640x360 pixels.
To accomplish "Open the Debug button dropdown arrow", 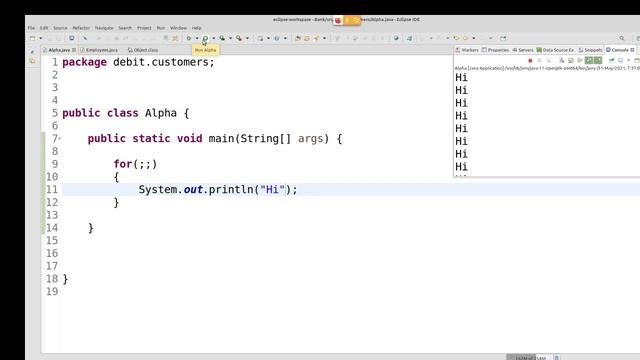I will pos(197,38).
